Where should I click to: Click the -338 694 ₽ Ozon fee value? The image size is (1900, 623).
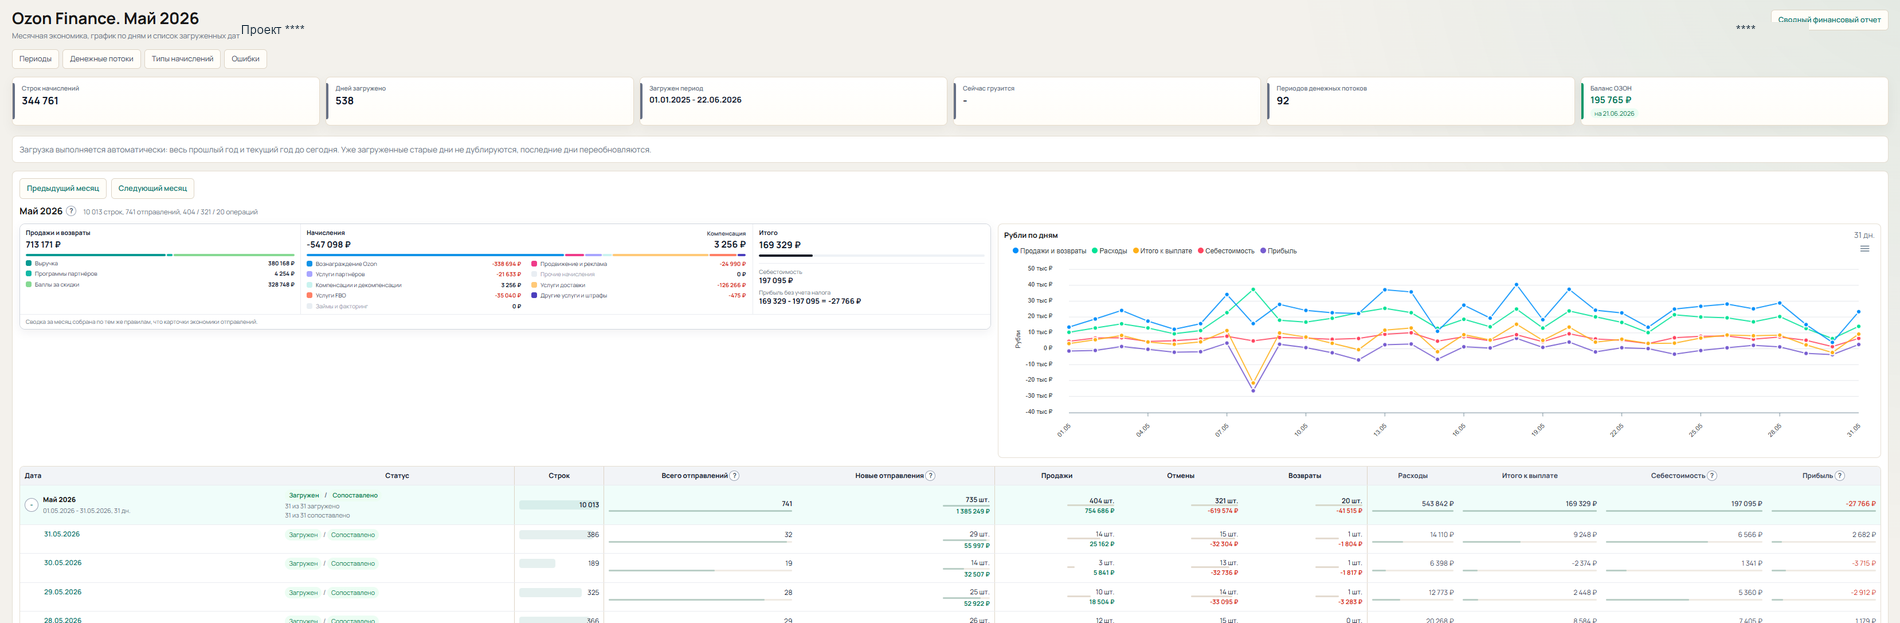point(506,264)
